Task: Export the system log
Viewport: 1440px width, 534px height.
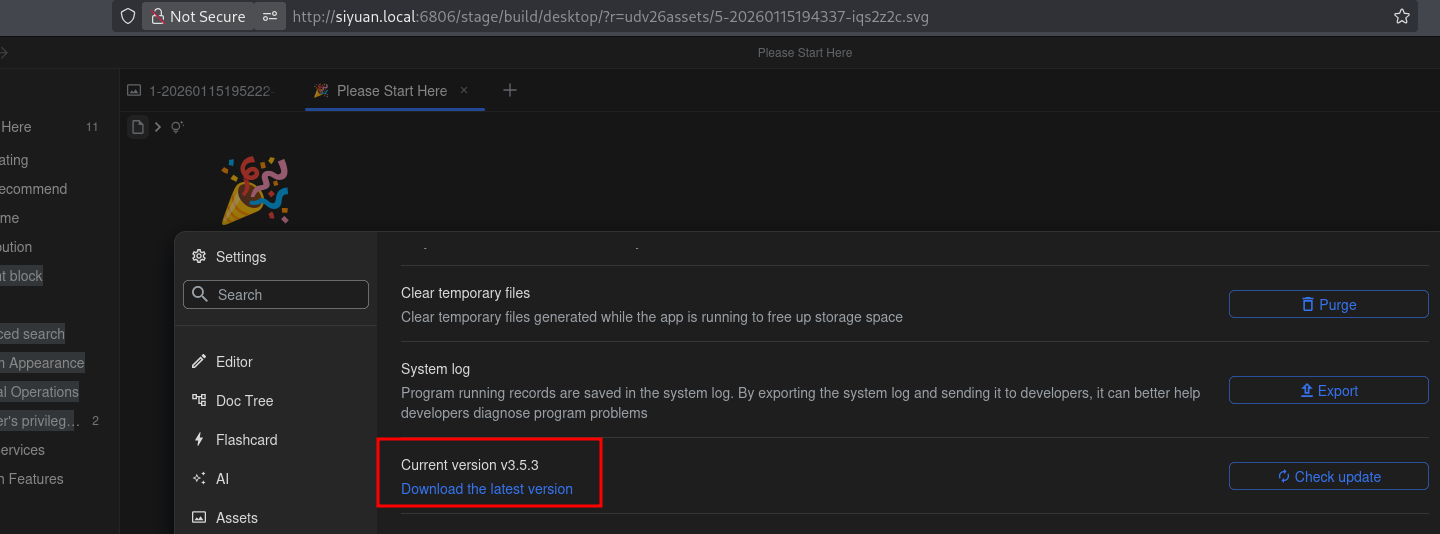Action: (1328, 391)
